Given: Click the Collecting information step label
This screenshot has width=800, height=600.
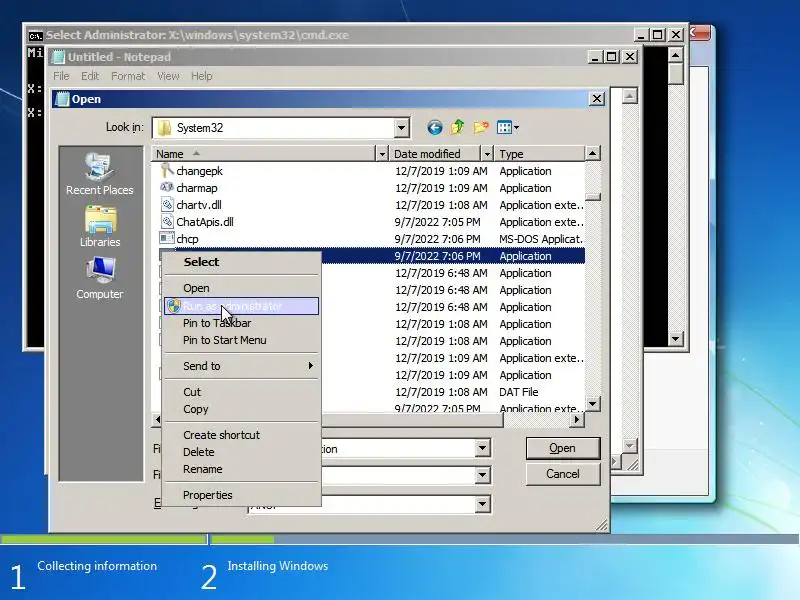Looking at the screenshot, I should click(97, 566).
